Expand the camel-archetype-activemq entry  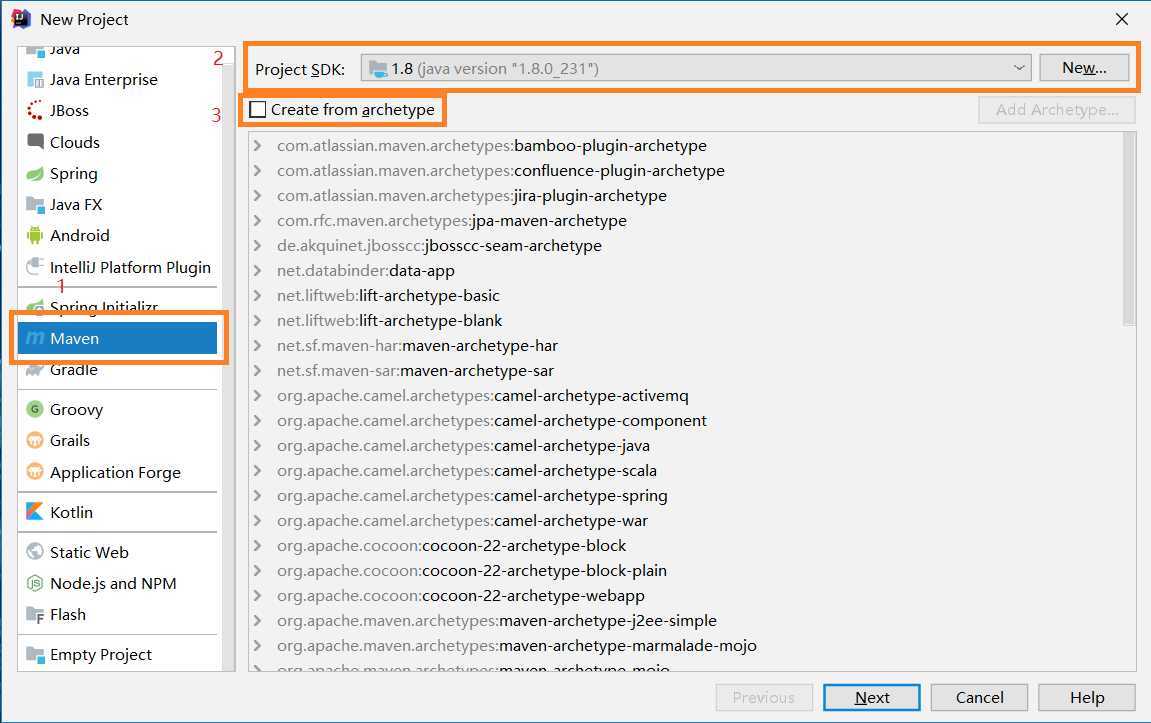click(258, 396)
